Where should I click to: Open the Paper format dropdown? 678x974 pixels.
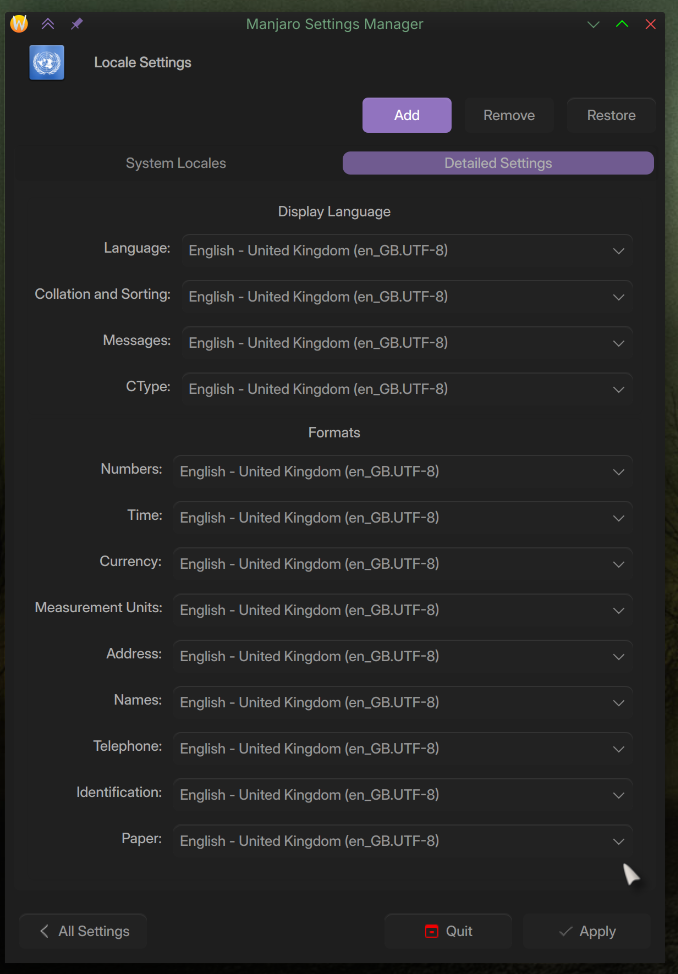click(x=403, y=841)
